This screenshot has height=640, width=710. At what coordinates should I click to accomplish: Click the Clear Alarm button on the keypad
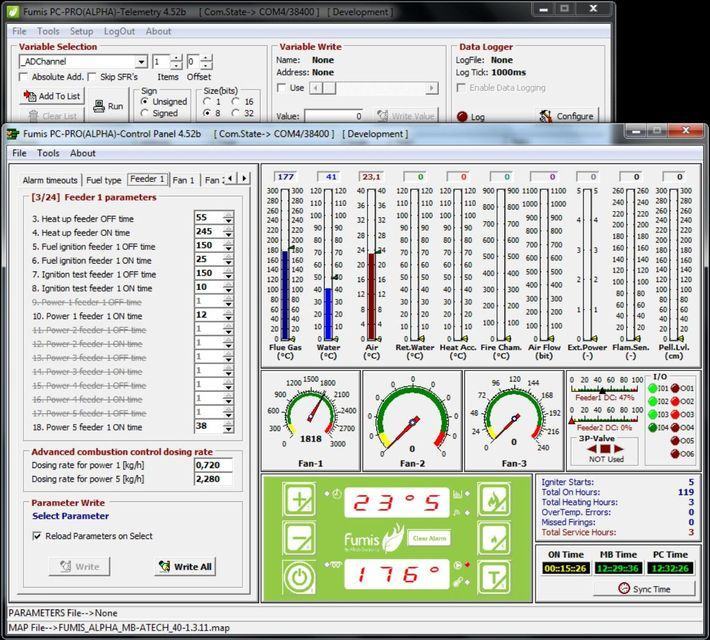pos(429,538)
